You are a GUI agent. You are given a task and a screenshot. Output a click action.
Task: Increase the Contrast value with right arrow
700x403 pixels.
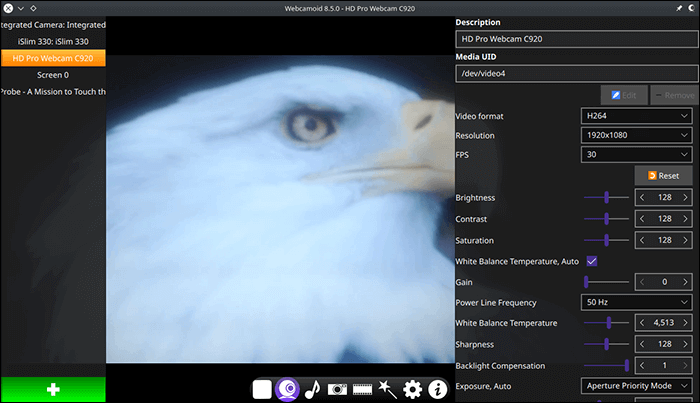685,218
